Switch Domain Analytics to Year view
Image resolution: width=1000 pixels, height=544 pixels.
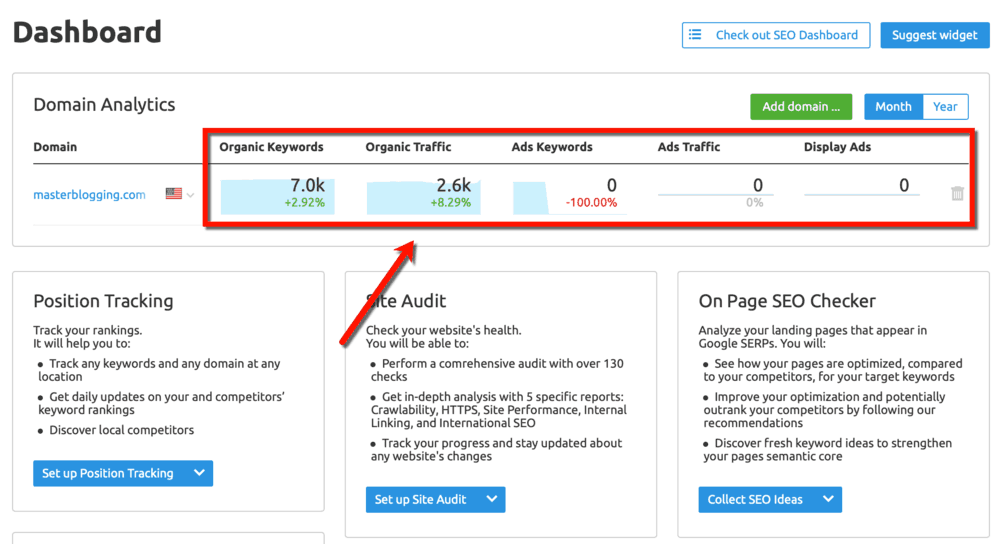click(945, 107)
